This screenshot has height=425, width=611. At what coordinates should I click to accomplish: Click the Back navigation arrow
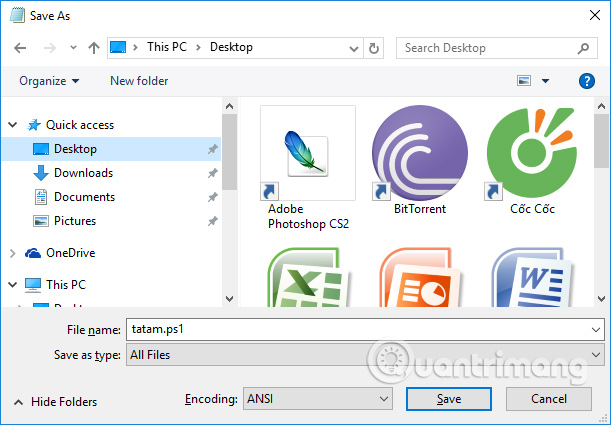coord(20,48)
